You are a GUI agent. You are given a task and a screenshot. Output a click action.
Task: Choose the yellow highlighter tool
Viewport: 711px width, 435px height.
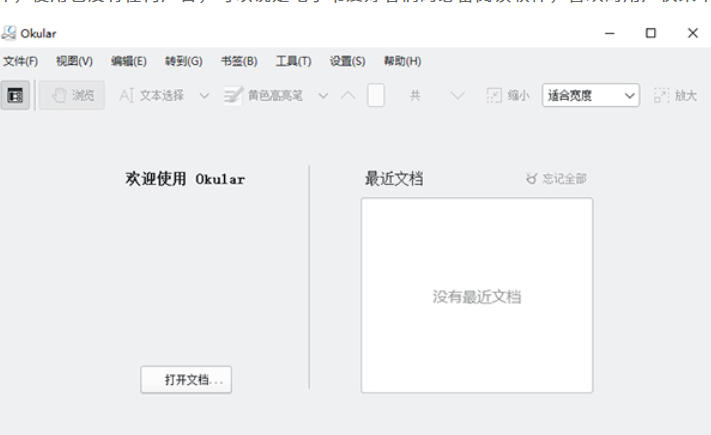[264, 95]
